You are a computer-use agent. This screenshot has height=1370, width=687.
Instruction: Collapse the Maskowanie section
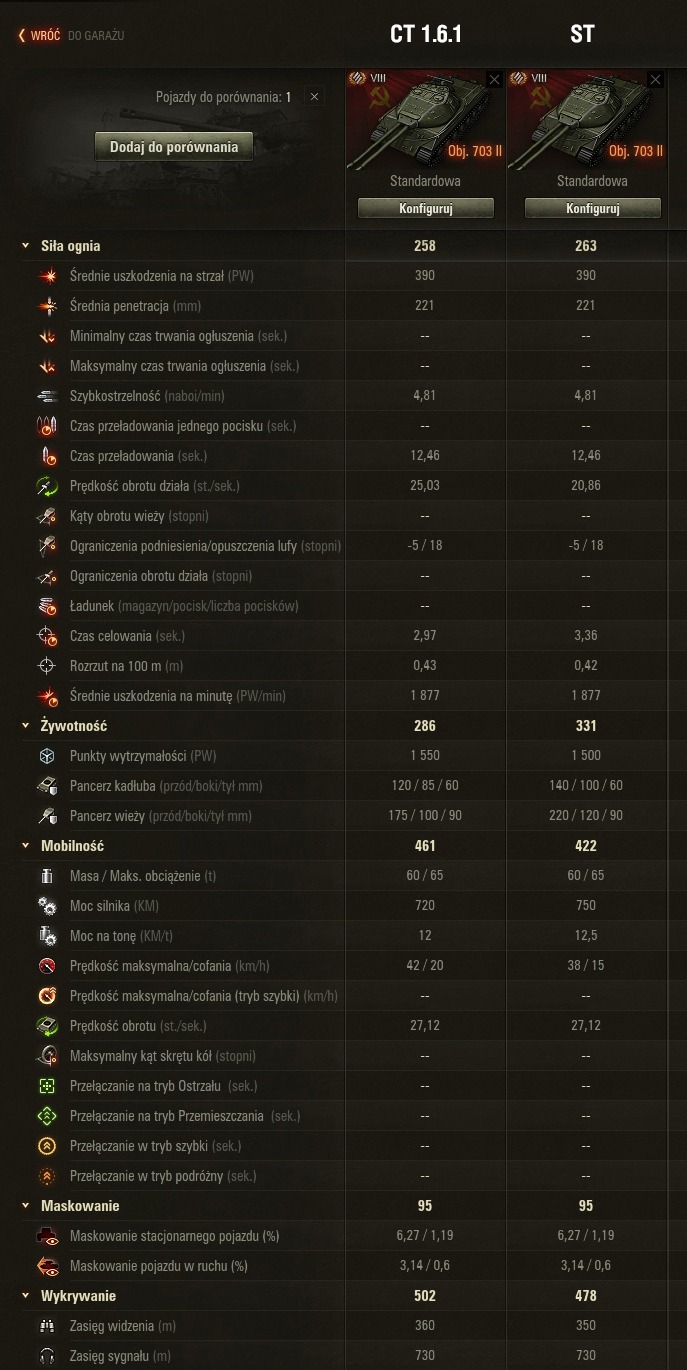click(x=26, y=1206)
